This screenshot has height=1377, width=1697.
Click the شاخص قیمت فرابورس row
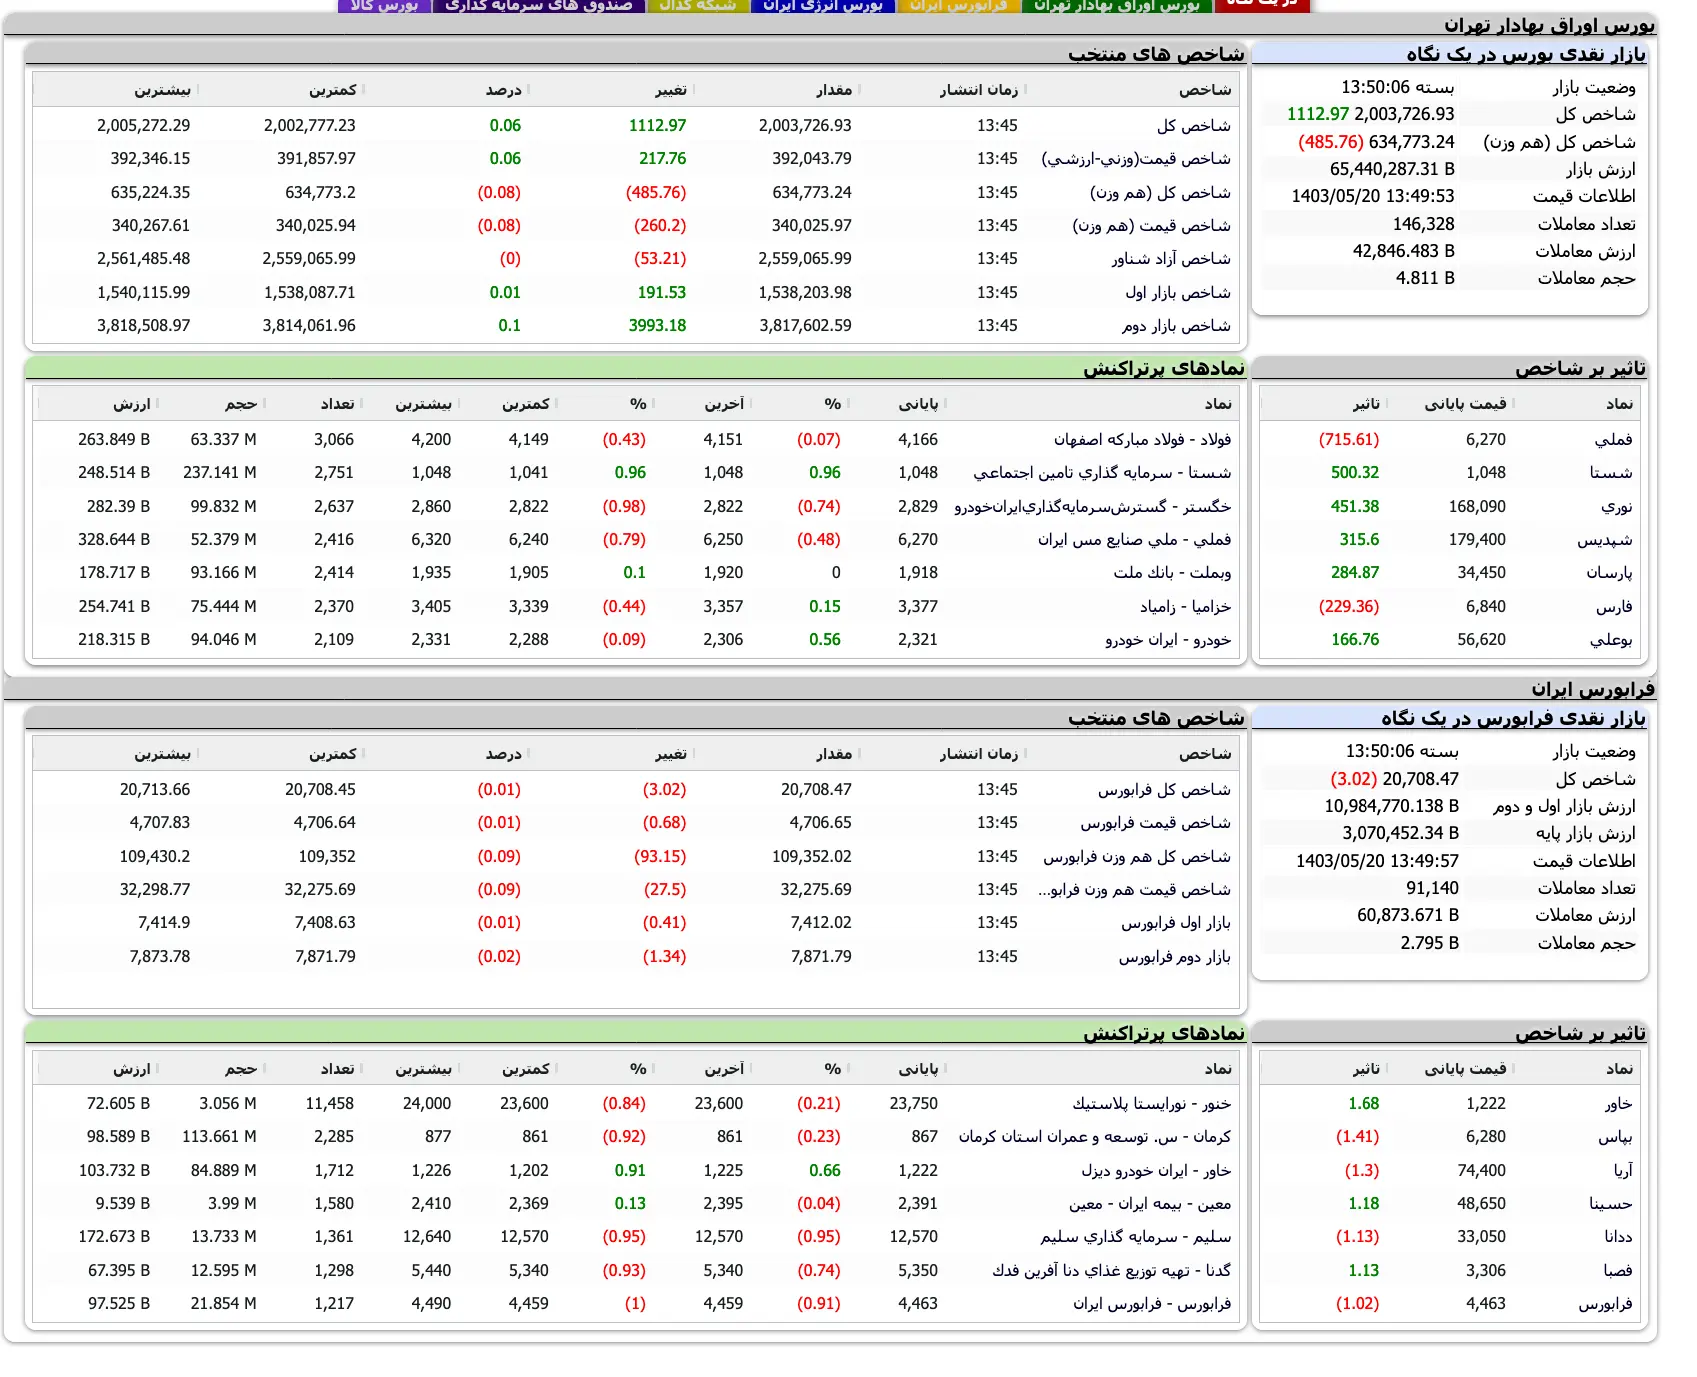pos(636,822)
